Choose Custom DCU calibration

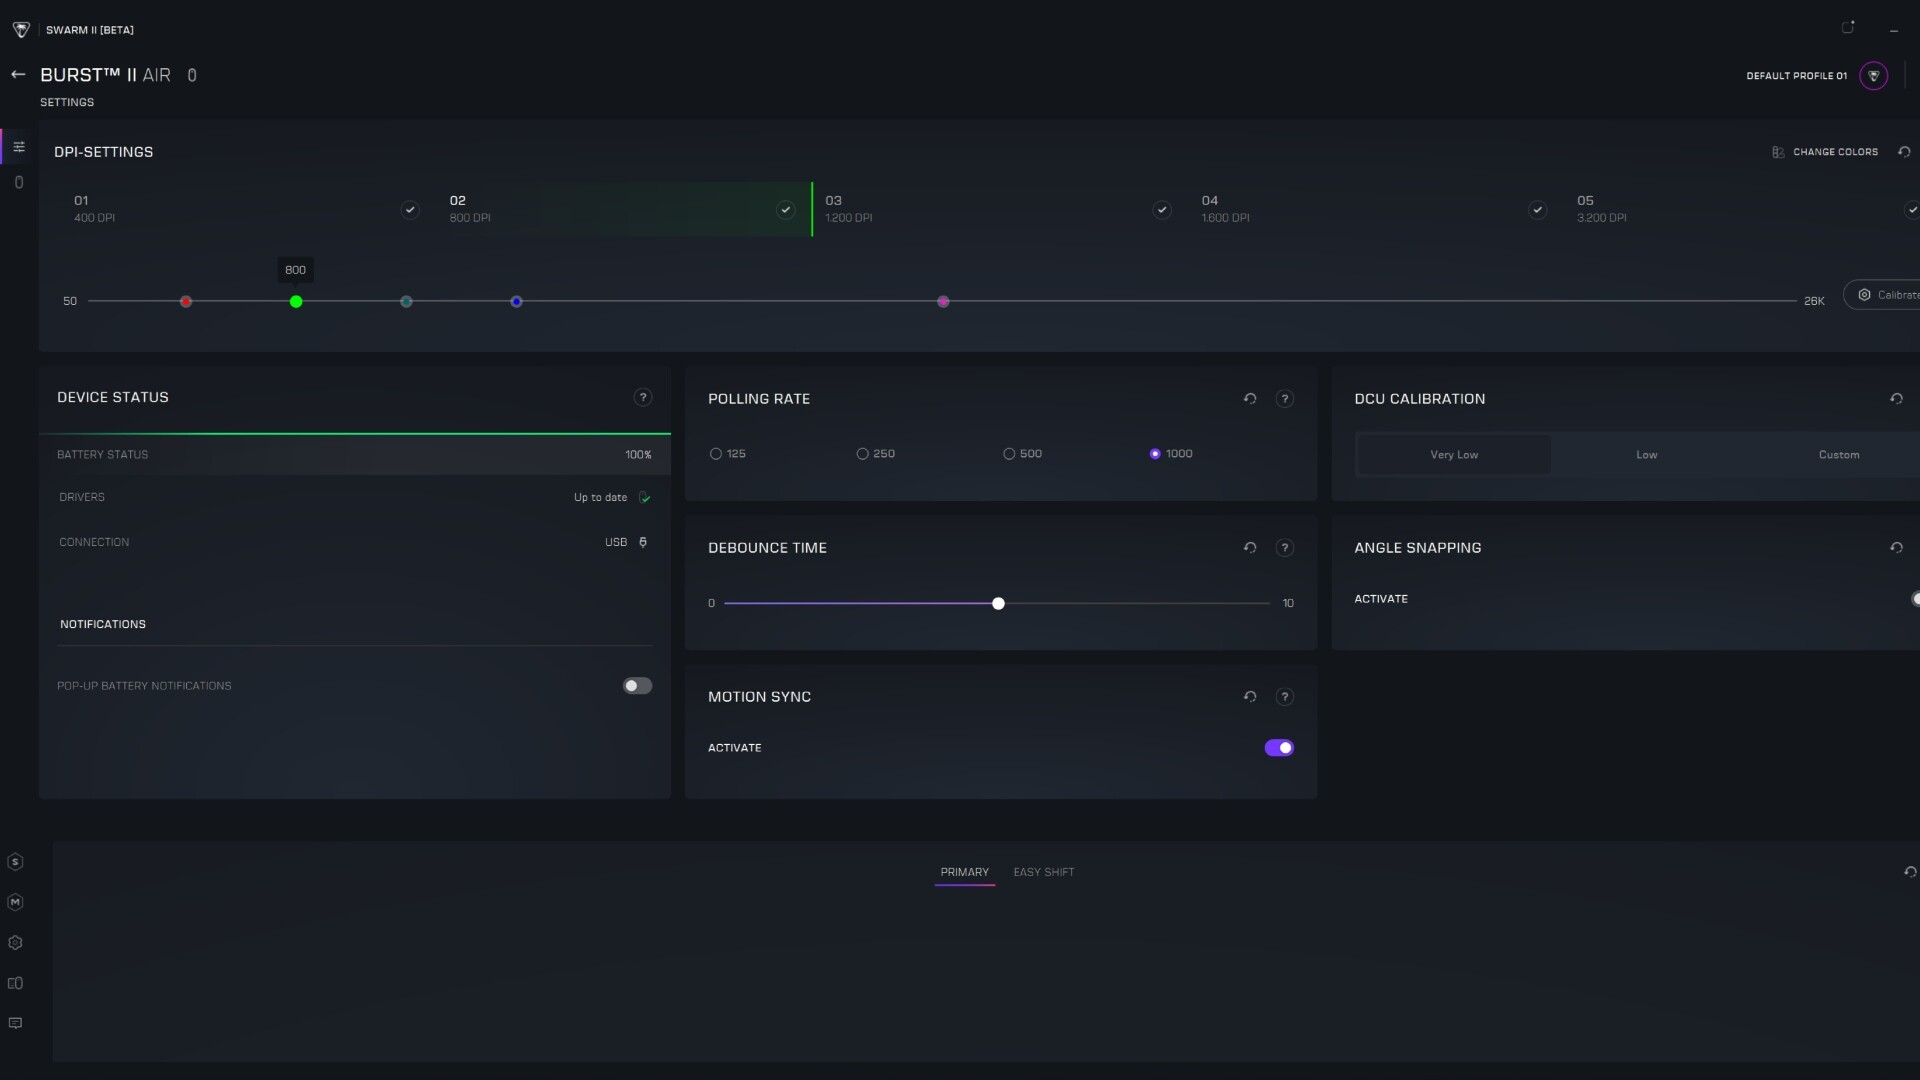1838,455
